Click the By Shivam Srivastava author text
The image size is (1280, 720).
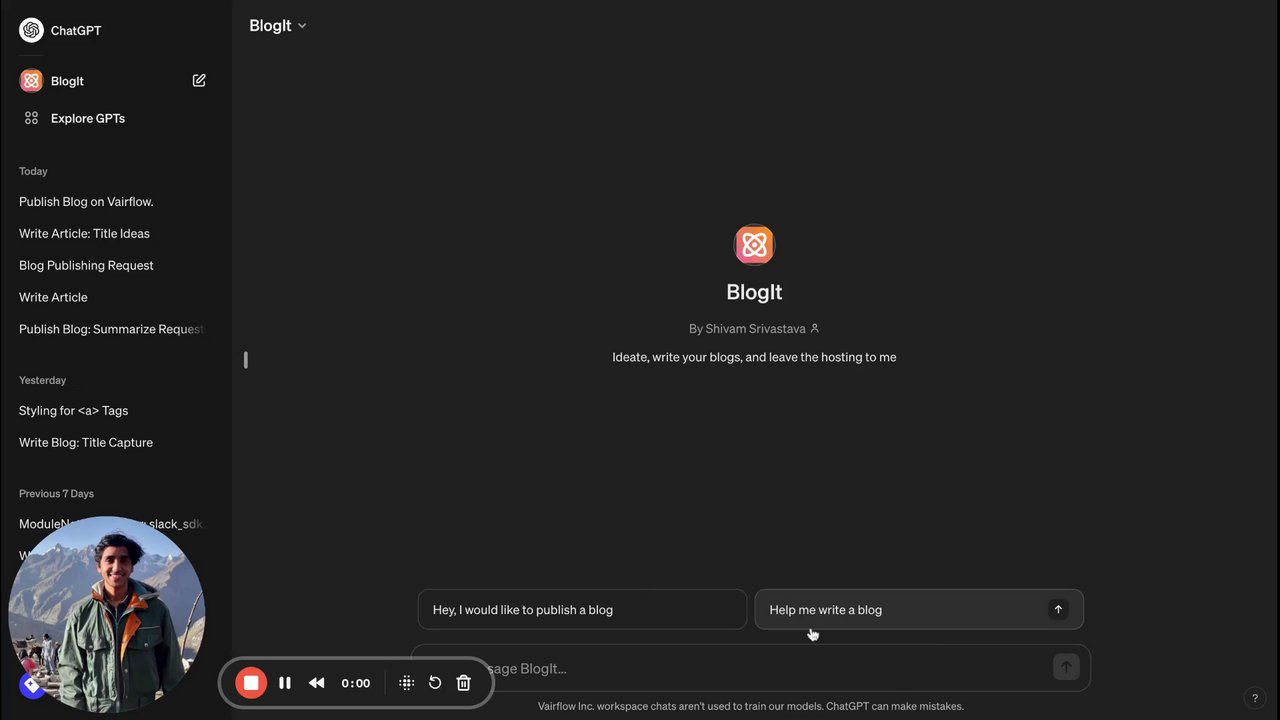tap(747, 328)
